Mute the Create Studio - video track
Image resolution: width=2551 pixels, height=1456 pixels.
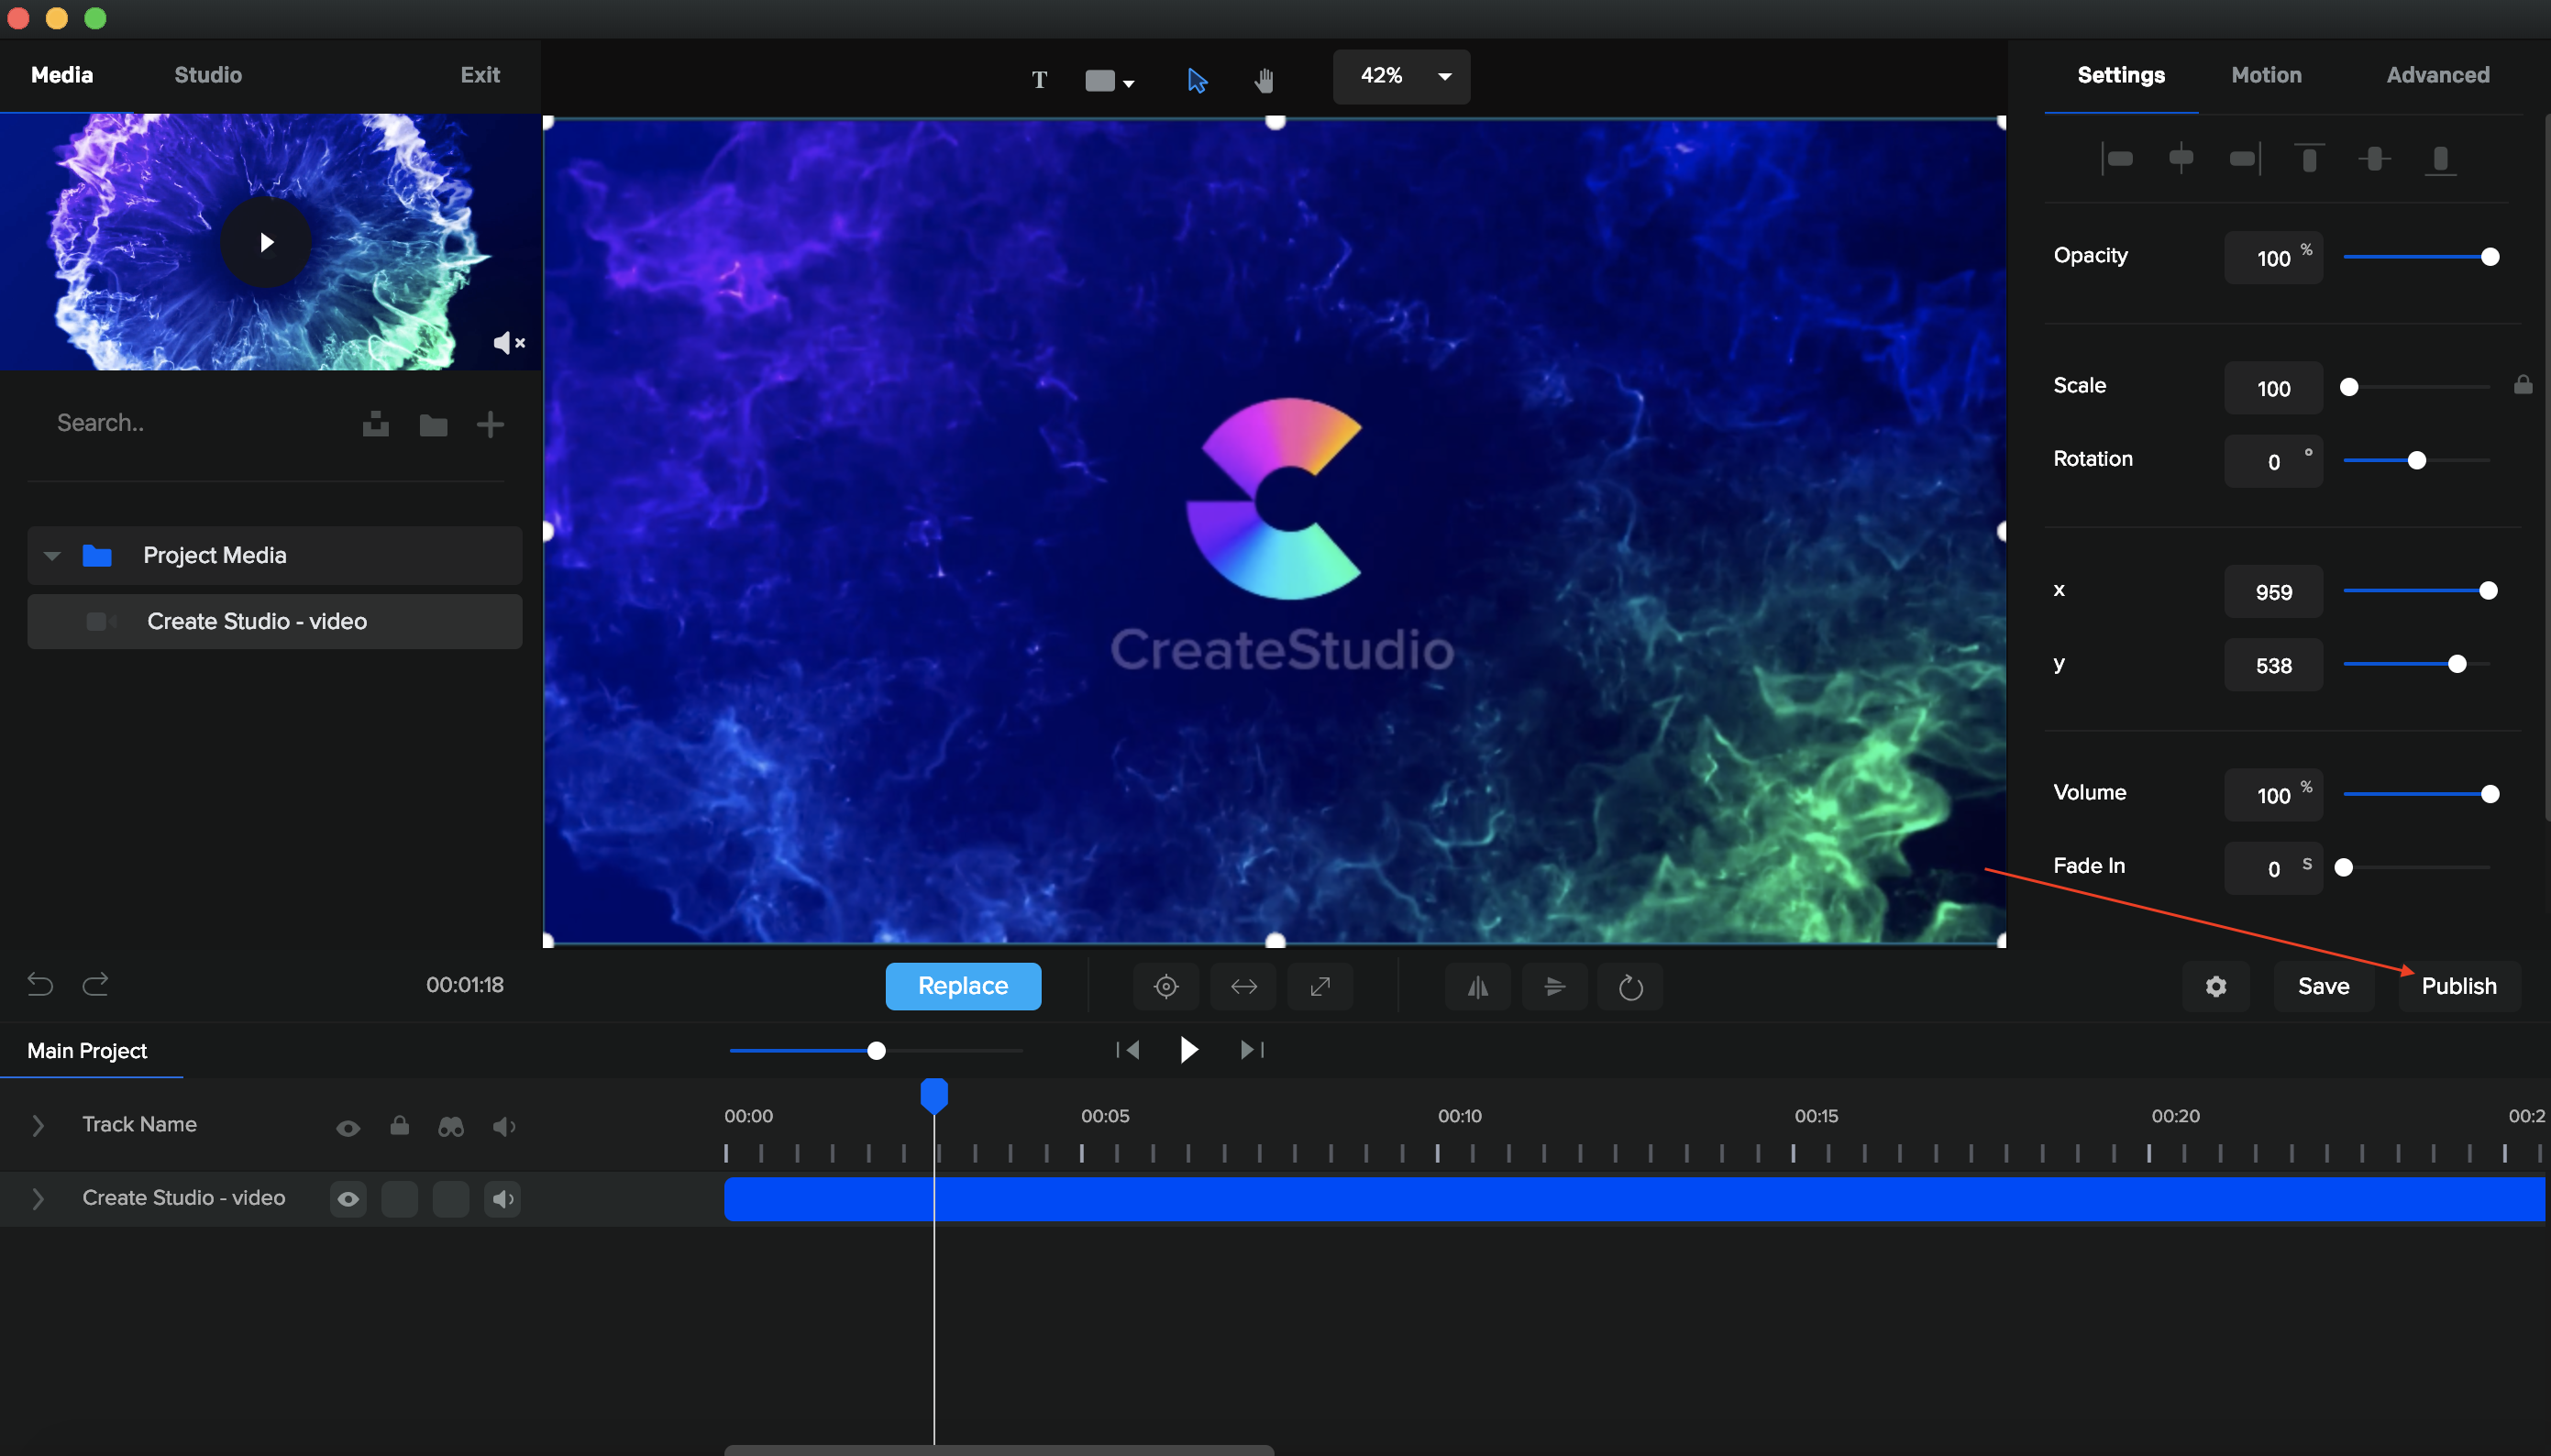click(x=502, y=1199)
